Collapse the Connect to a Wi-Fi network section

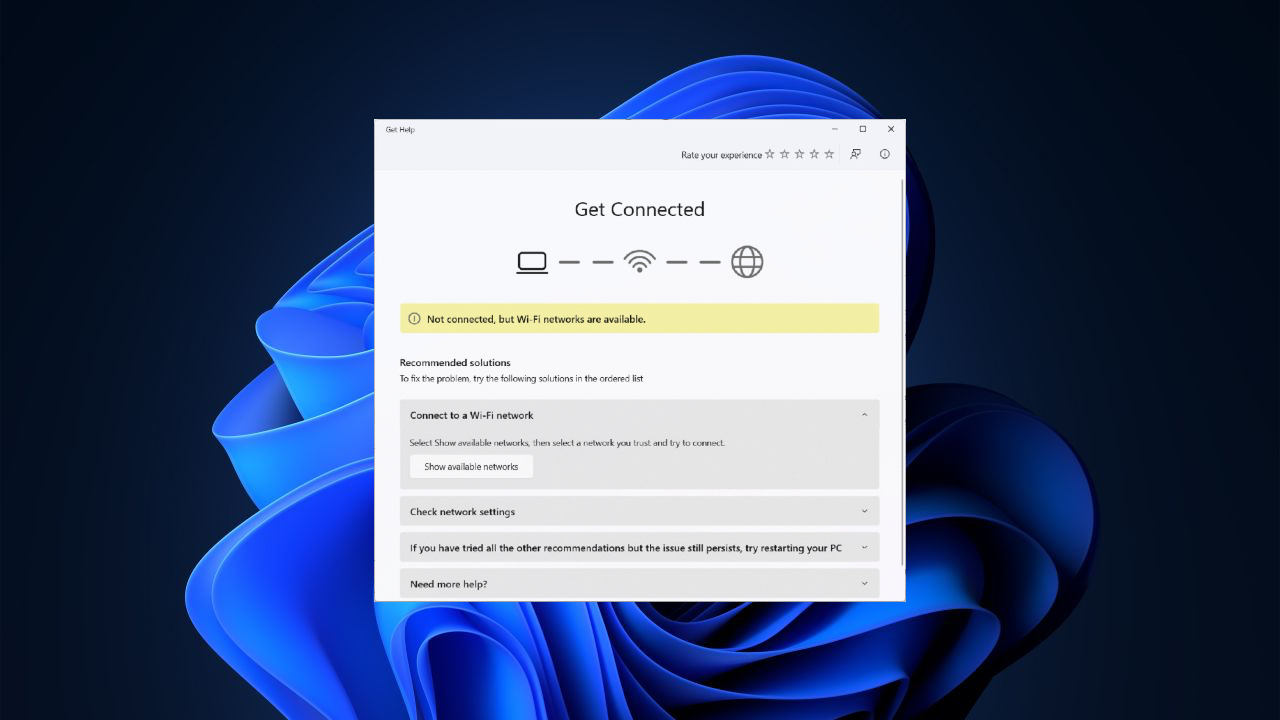coord(864,415)
